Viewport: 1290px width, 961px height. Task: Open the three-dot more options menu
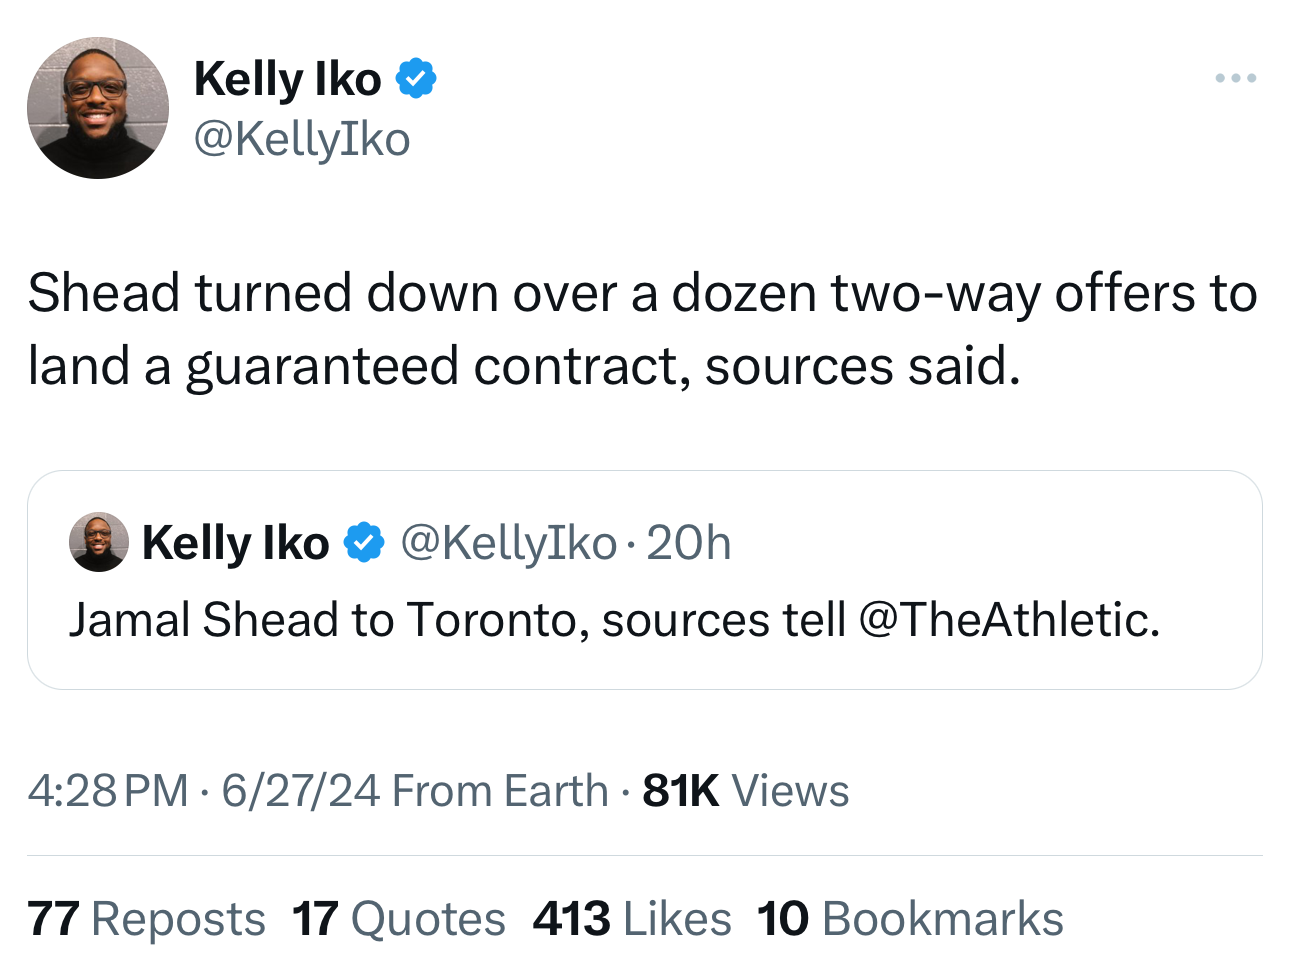[x=1235, y=78]
